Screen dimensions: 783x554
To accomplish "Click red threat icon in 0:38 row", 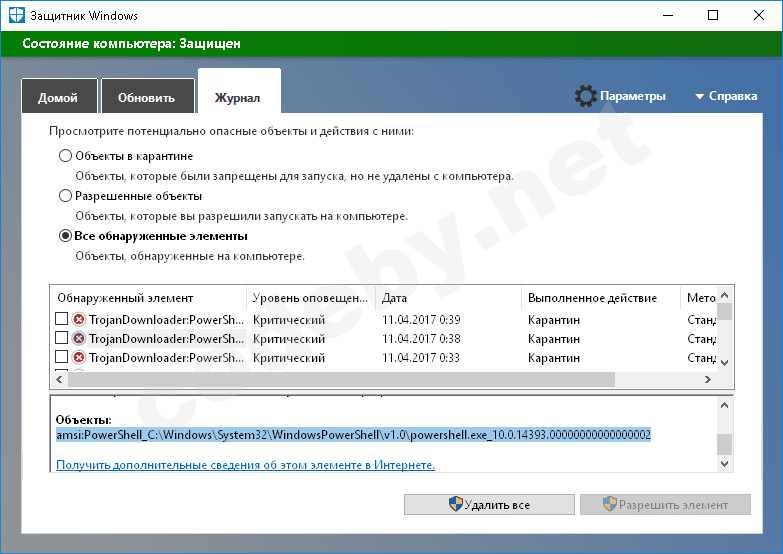I will [x=79, y=339].
